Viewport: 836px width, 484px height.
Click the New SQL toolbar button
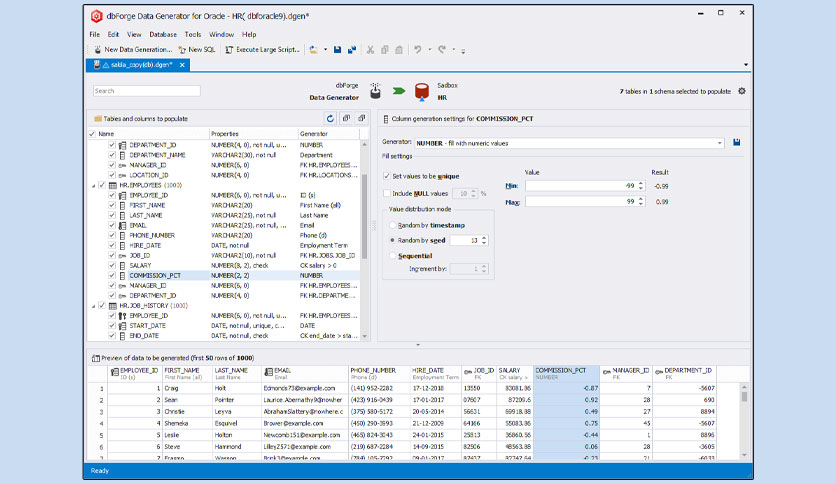[197, 50]
